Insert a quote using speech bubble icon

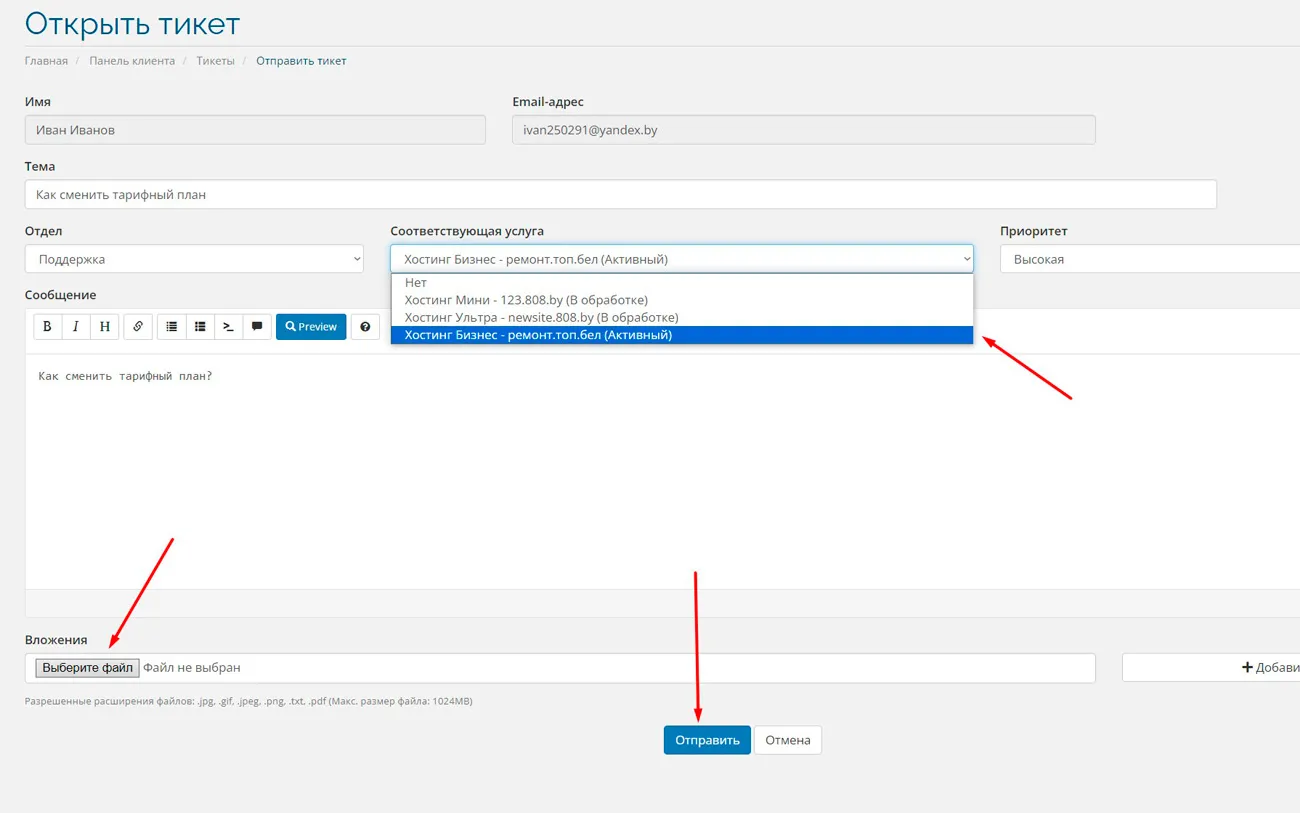tap(257, 327)
